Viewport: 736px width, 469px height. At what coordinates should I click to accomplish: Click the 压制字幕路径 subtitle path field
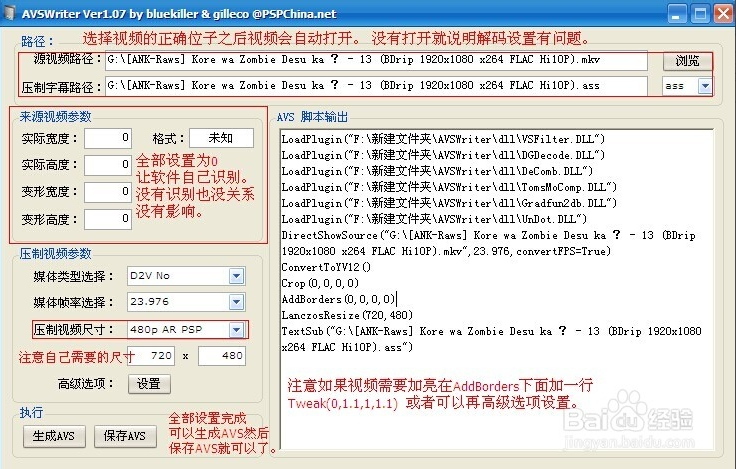pos(376,86)
